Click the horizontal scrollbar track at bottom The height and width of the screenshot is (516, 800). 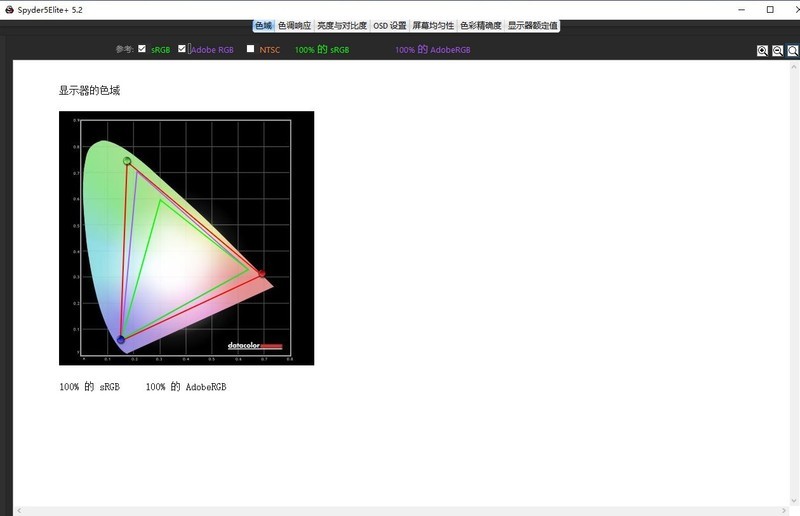(x=400, y=510)
